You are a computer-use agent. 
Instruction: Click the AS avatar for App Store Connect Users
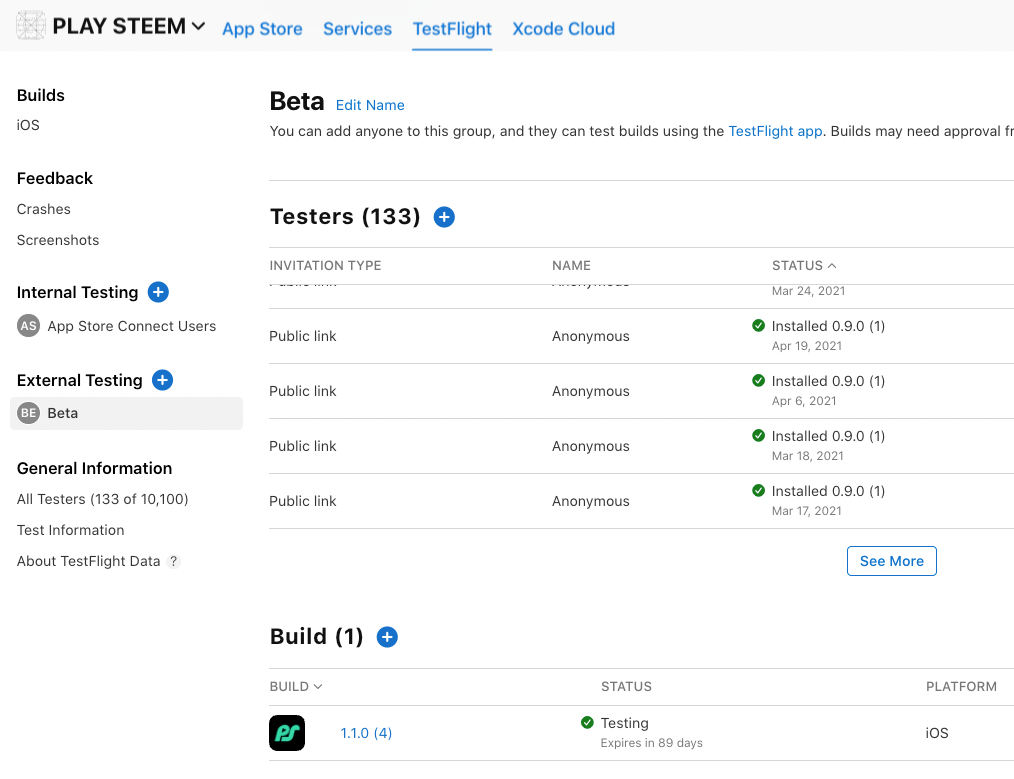(28, 326)
